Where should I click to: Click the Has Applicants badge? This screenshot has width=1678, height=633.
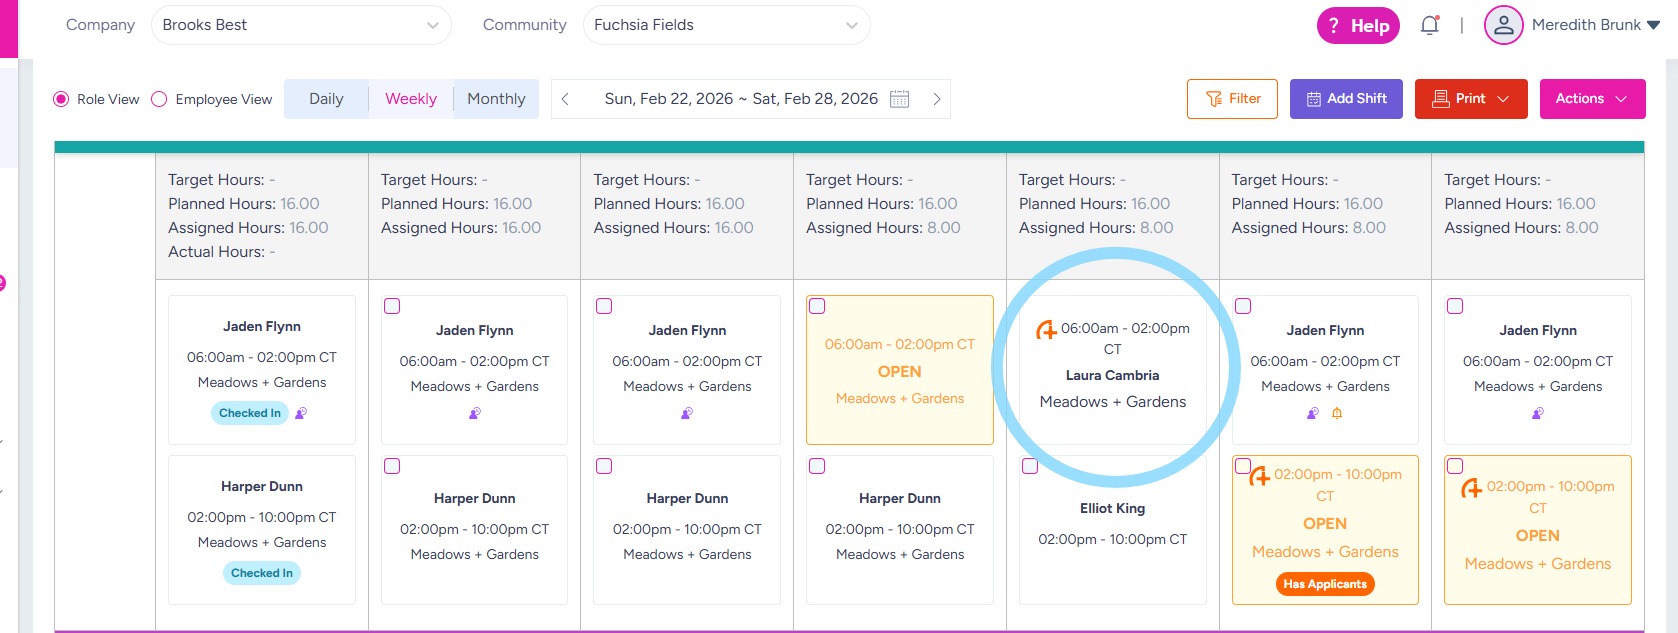[1324, 584]
